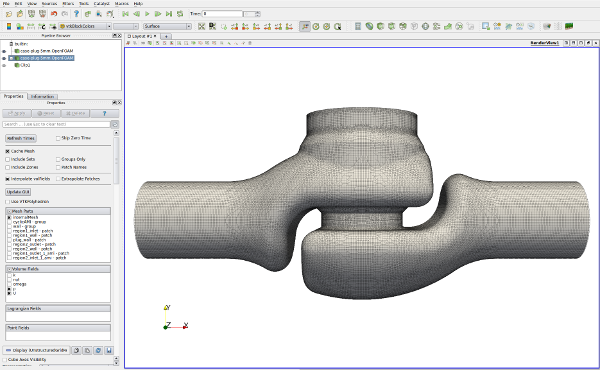Open the Edit Color Map icon
Viewport: 600px width, 370px height.
[20, 26]
